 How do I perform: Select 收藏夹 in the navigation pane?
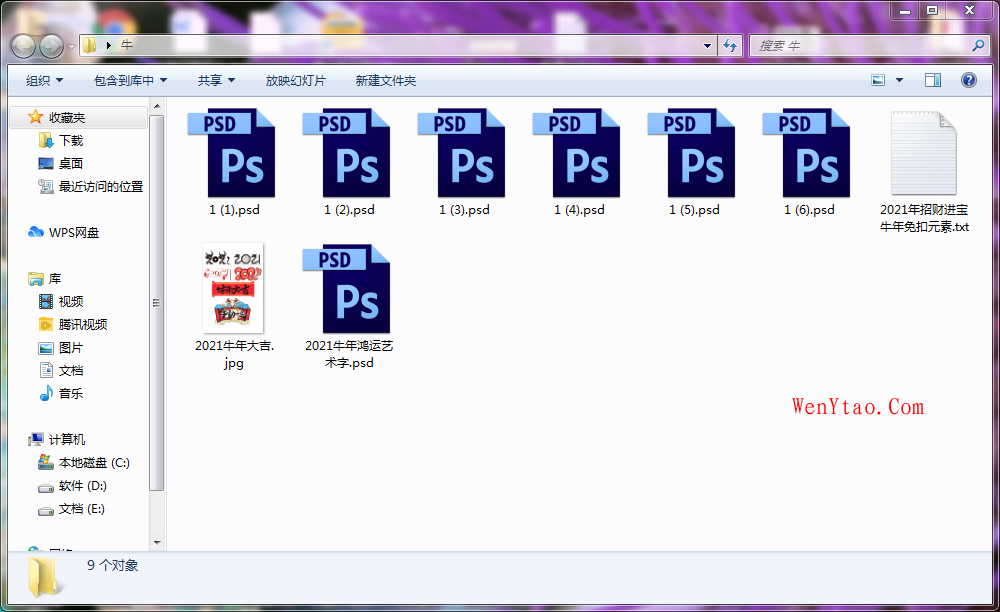tap(80, 117)
